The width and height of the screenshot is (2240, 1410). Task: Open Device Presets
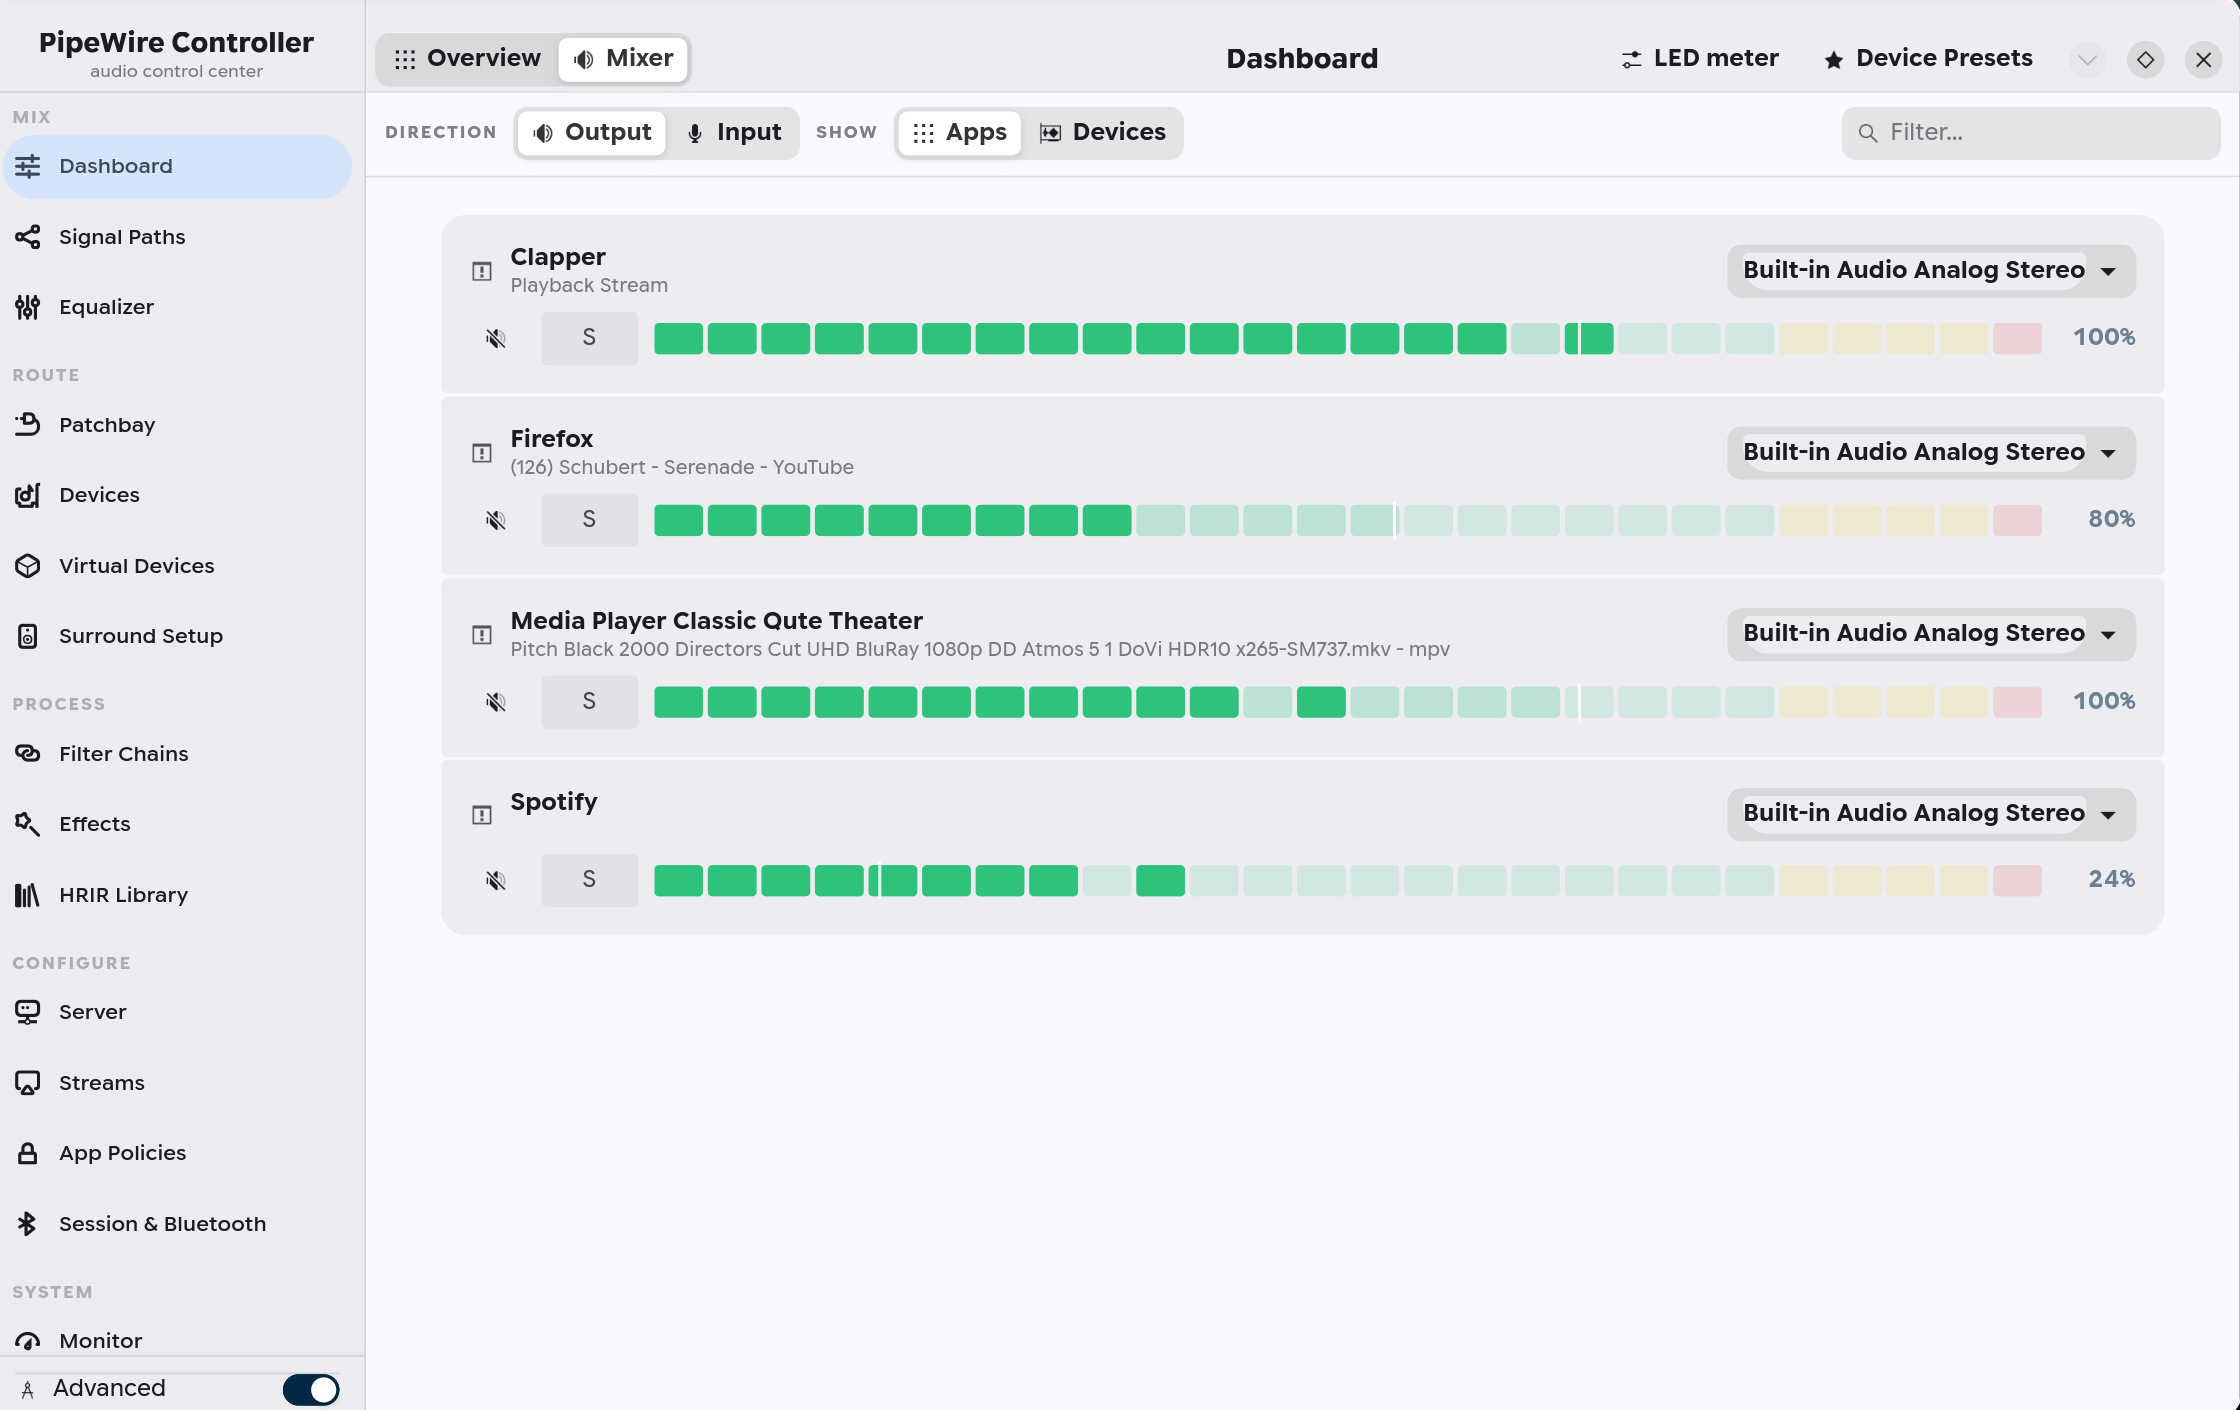1928,59
